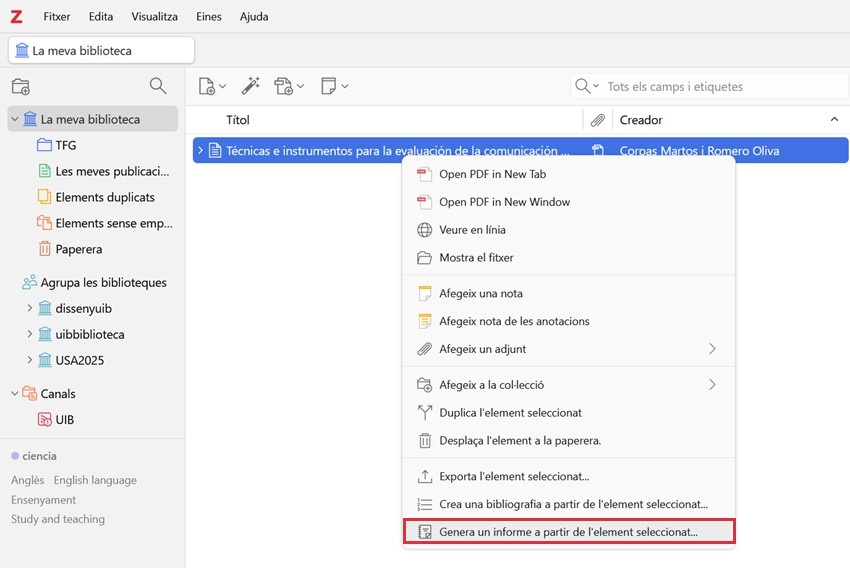Image resolution: width=850 pixels, height=568 pixels.
Task: Select the La meva biblioteca tab
Action: tap(101, 50)
